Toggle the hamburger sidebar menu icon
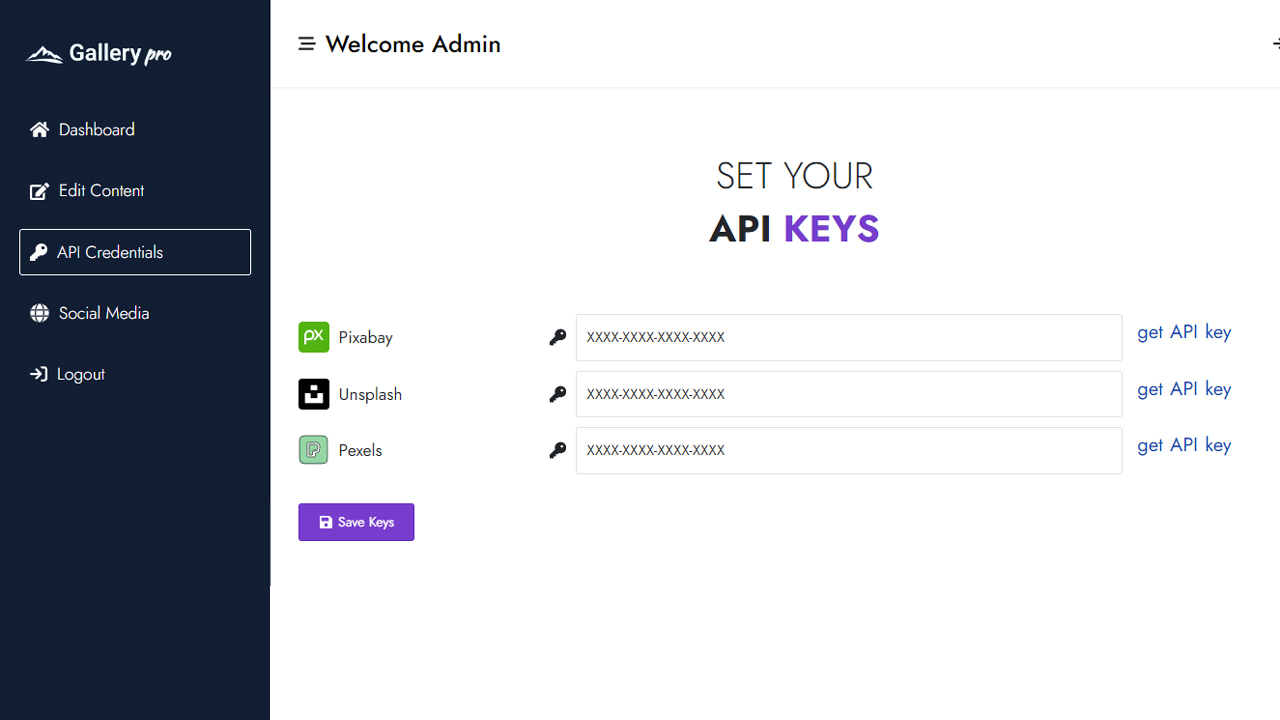1280x720 pixels. pyautogui.click(x=307, y=44)
